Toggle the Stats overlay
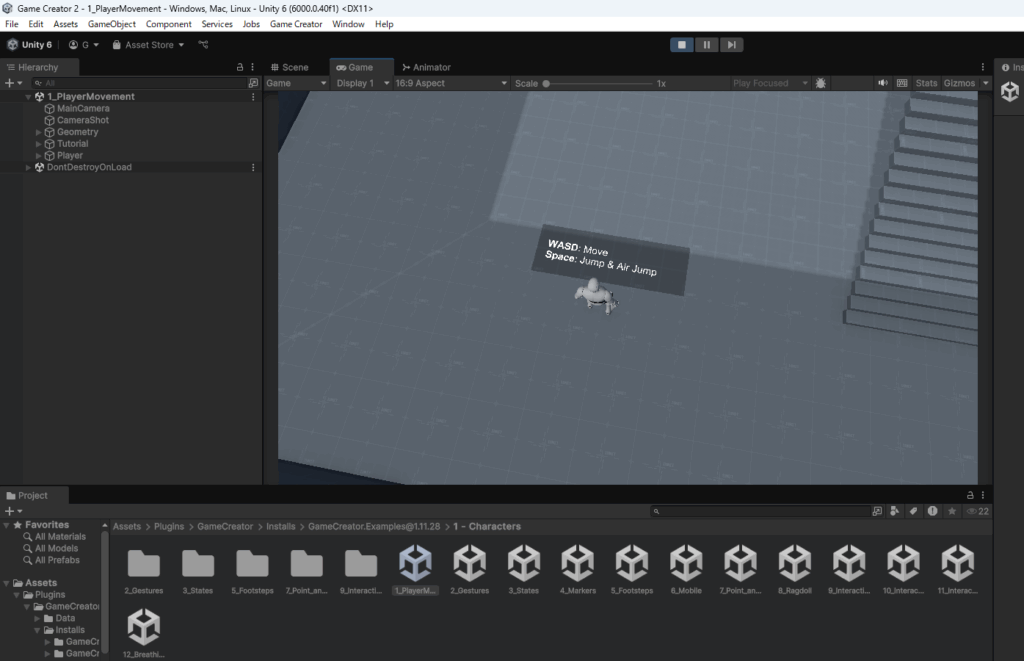 926,83
